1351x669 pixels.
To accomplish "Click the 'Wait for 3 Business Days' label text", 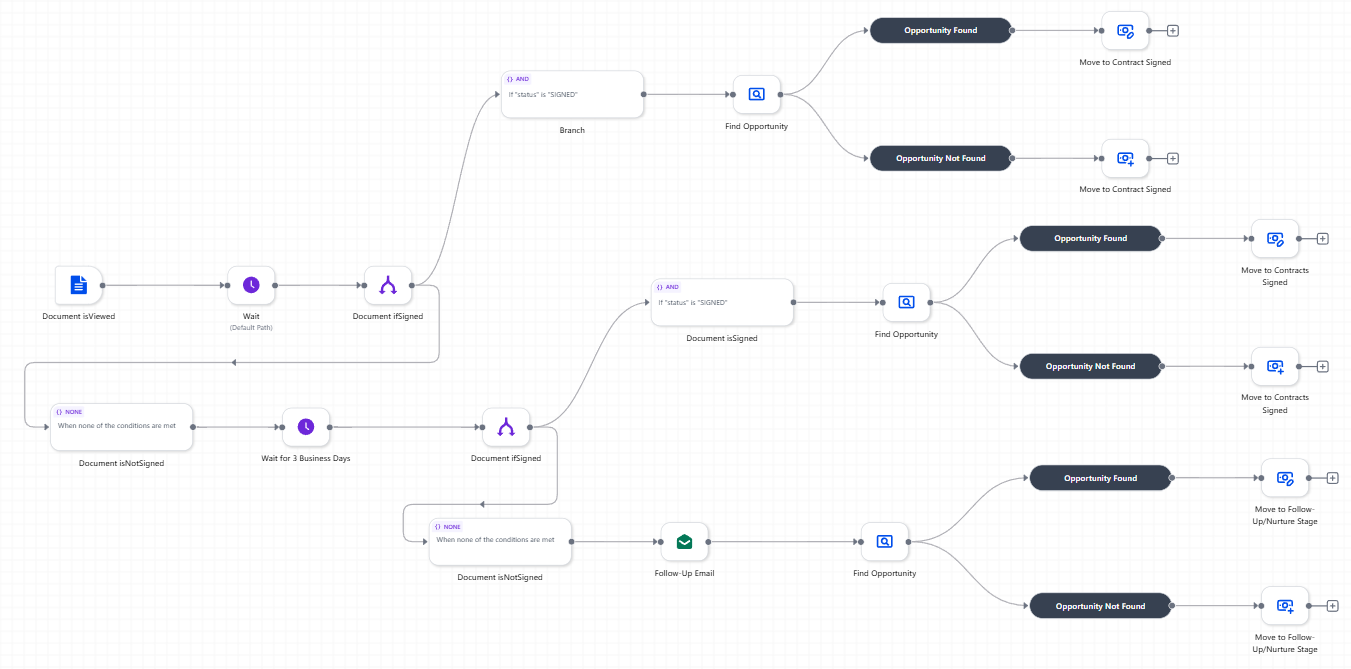I will (x=306, y=459).
